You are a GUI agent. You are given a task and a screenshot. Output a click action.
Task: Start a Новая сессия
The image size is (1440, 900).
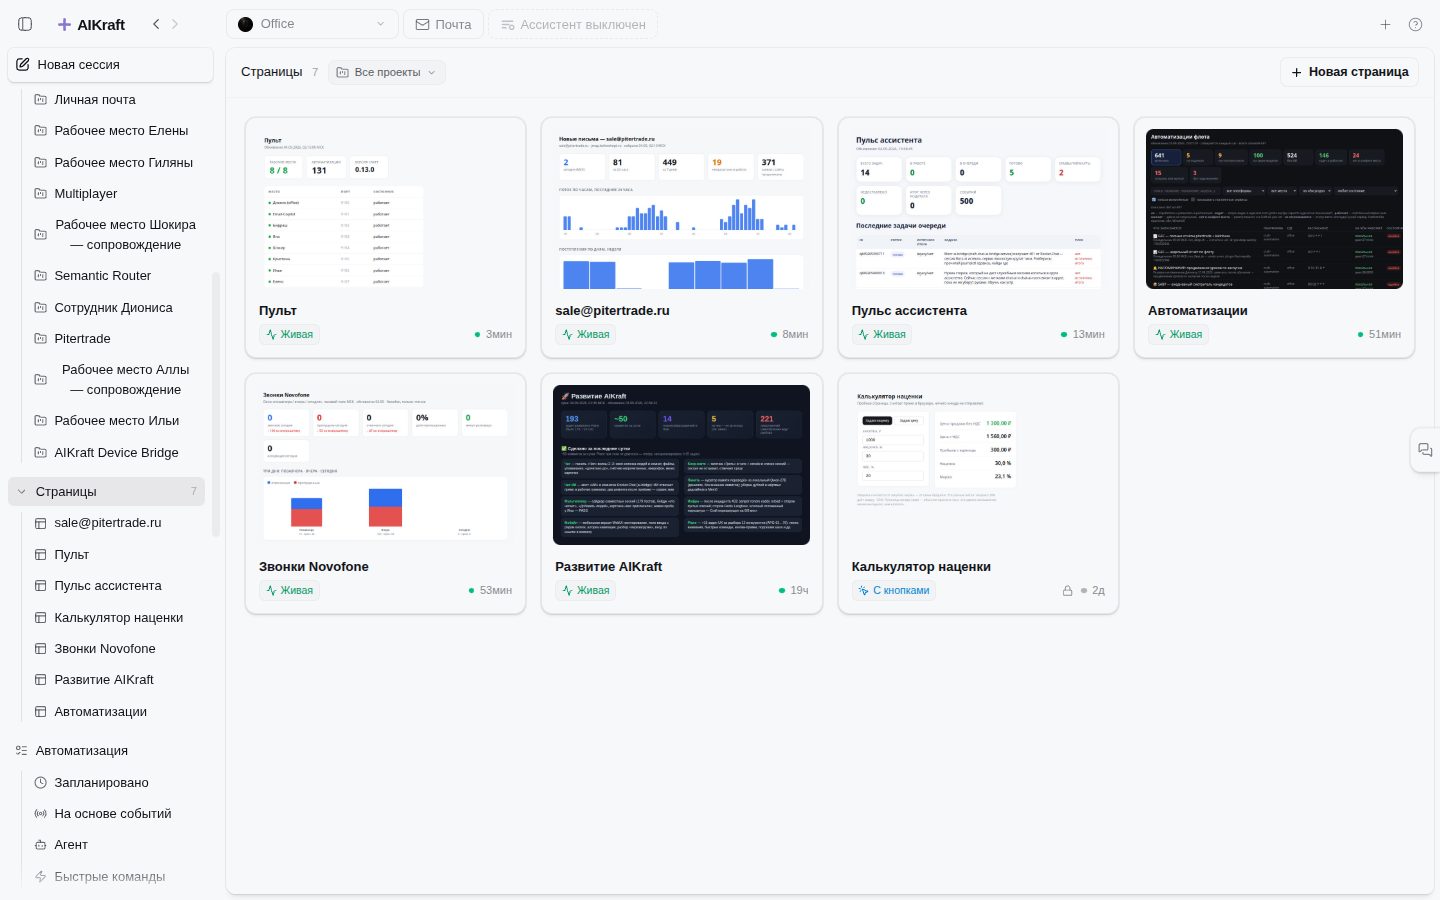point(110,64)
